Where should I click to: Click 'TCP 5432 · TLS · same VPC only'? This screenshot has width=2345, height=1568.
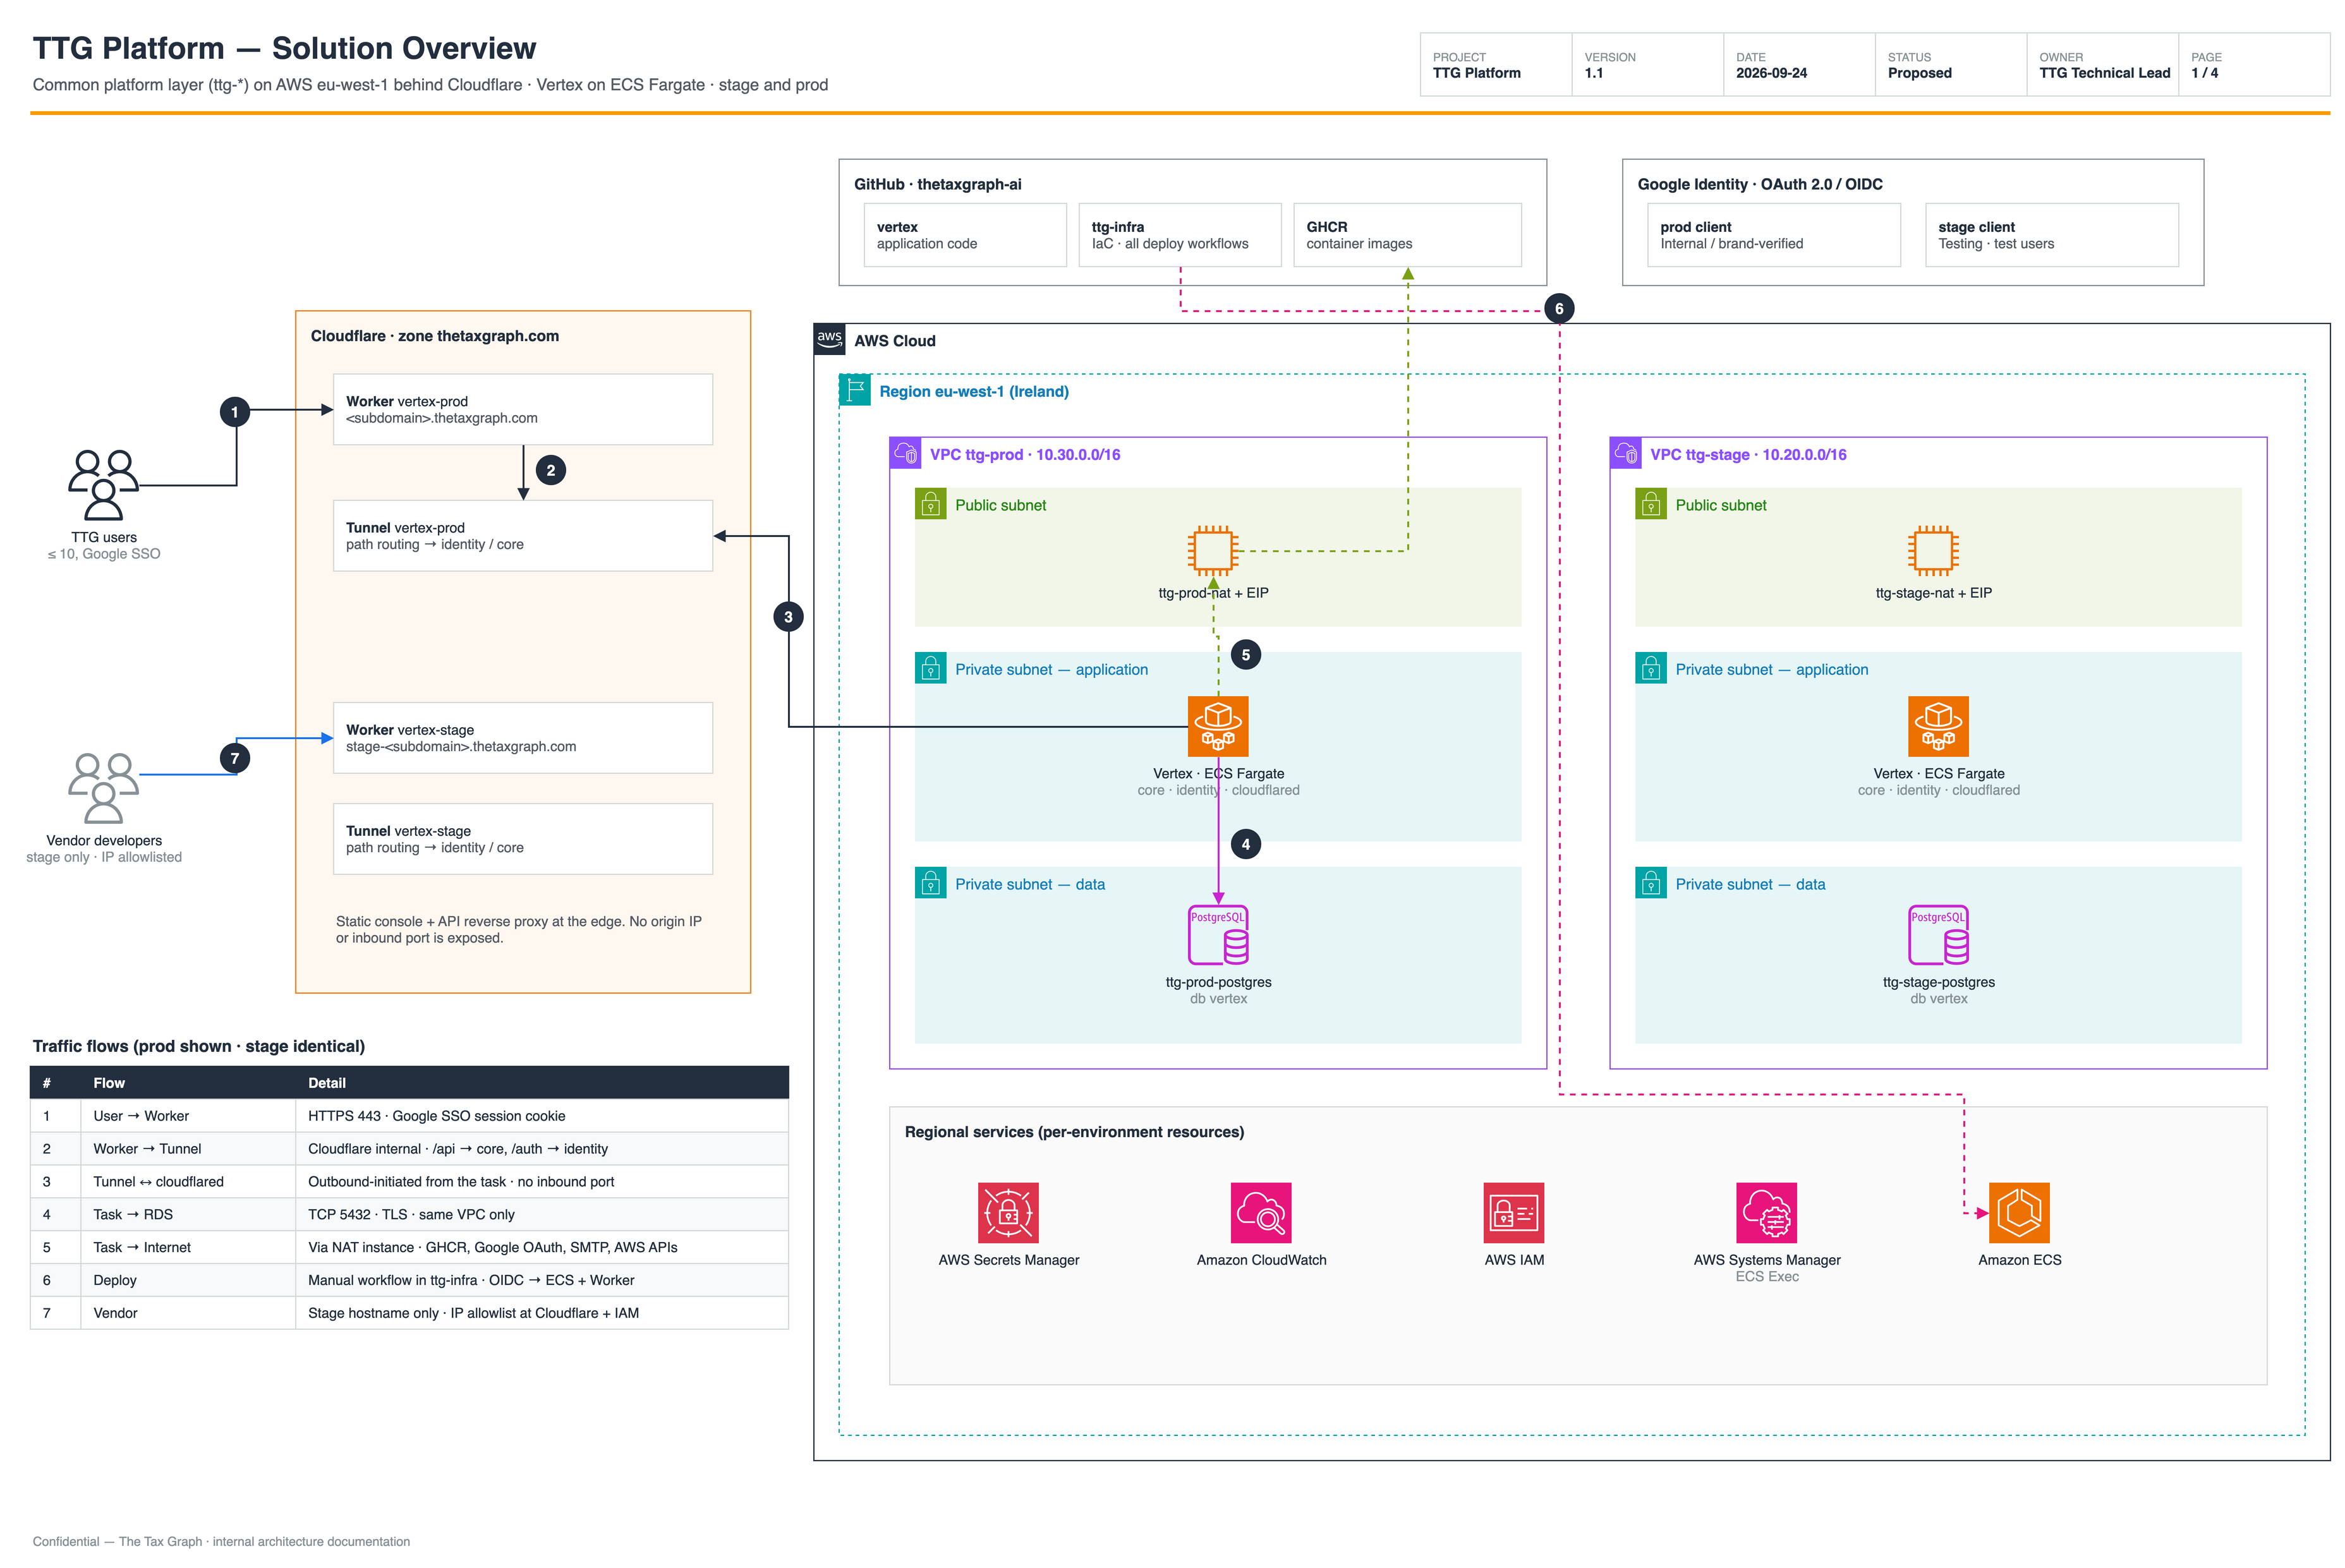411,1215
